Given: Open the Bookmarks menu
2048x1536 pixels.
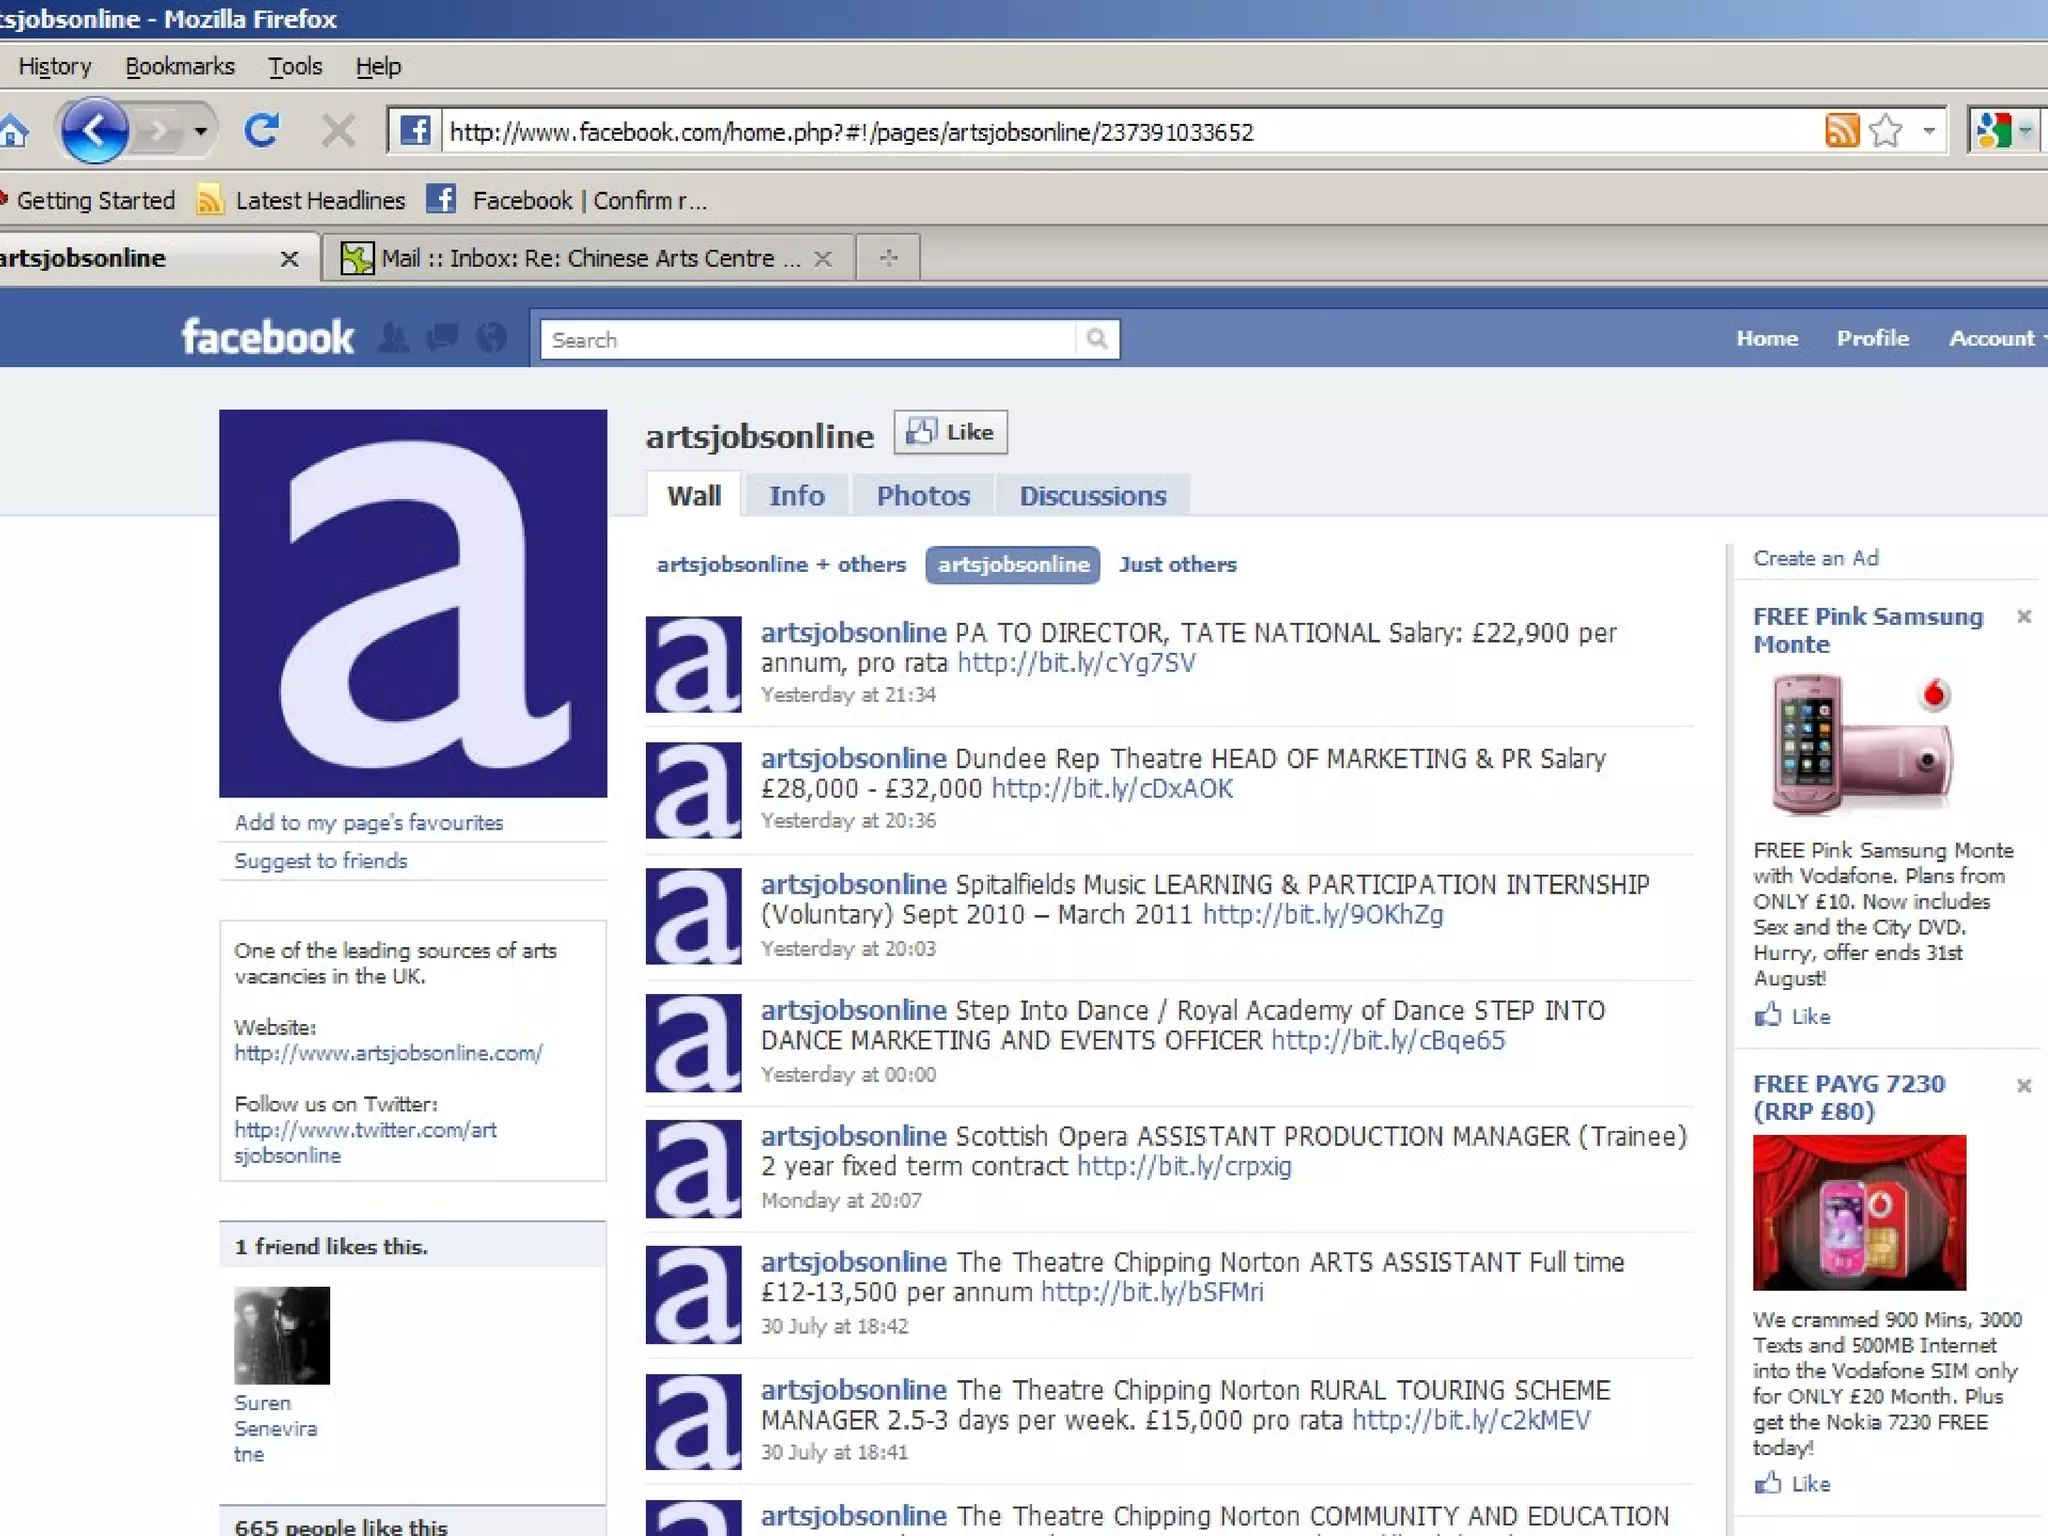Looking at the screenshot, I should coord(180,66).
